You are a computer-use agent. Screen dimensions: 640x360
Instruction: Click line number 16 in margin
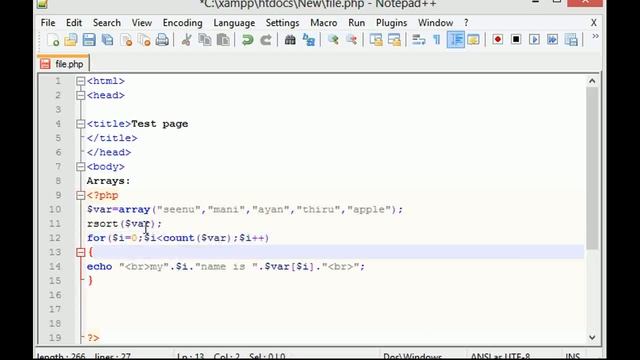[56, 295]
